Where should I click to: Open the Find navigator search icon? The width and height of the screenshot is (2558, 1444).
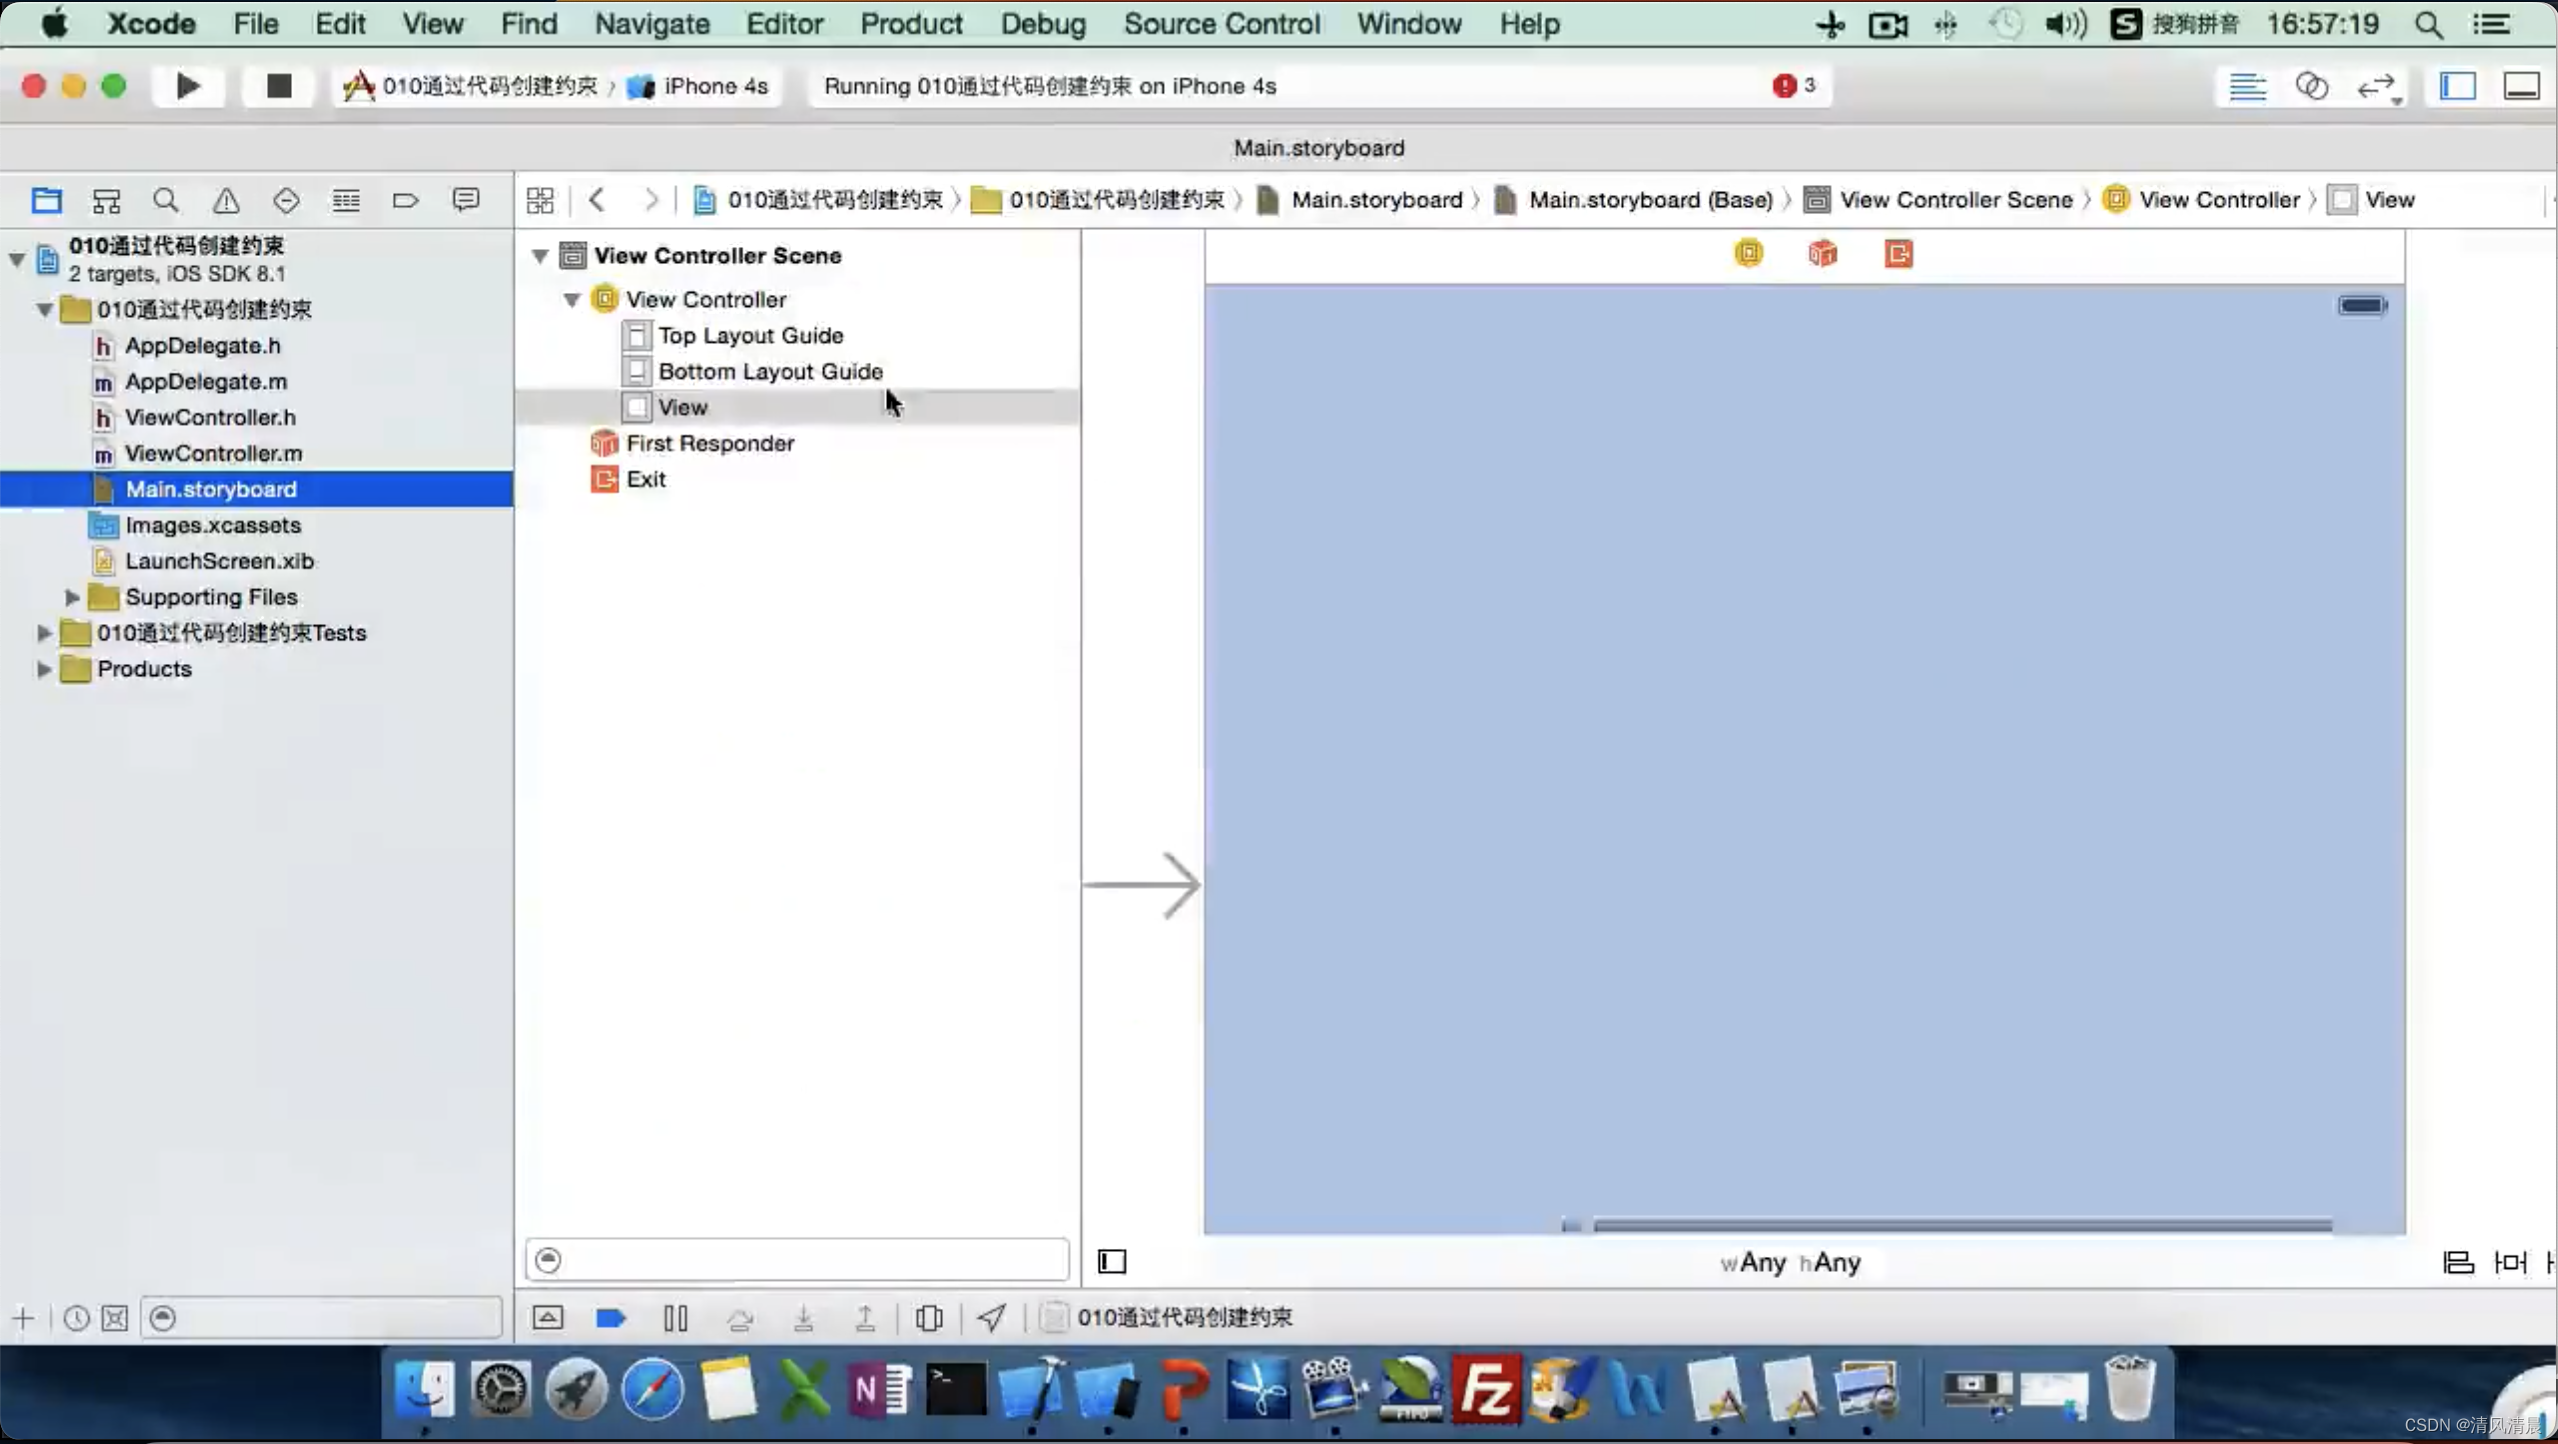pos(166,200)
